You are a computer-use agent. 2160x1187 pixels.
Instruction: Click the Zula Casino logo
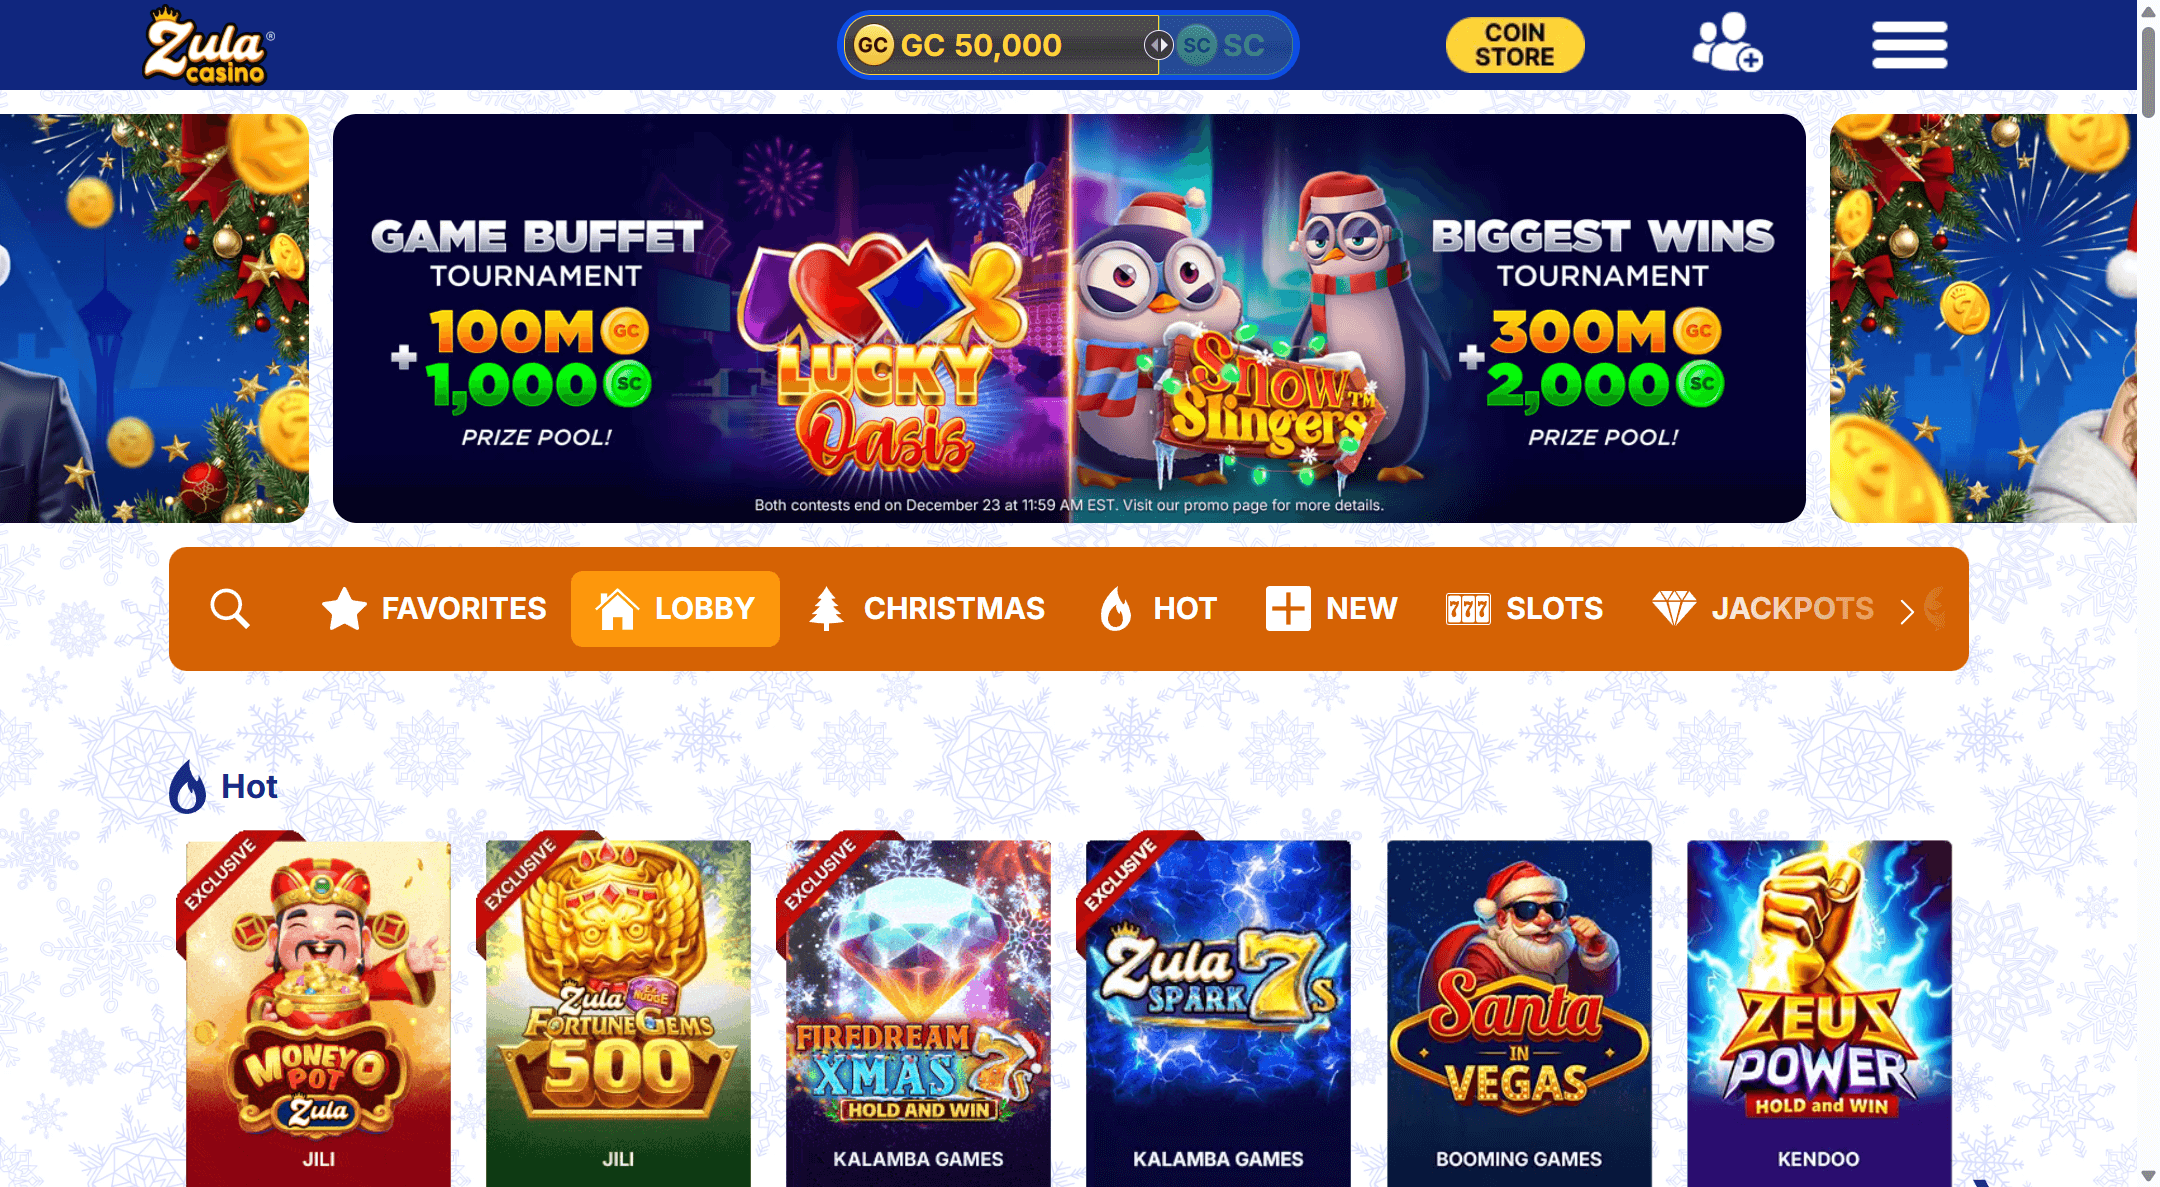(209, 45)
